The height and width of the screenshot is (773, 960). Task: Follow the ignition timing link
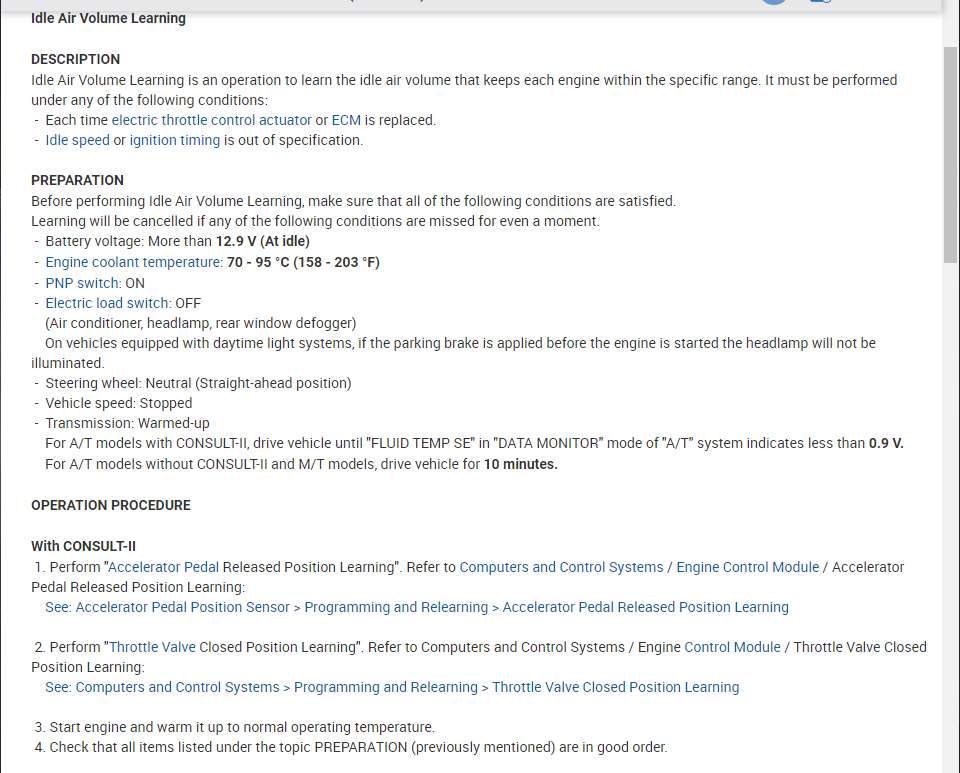(x=175, y=140)
